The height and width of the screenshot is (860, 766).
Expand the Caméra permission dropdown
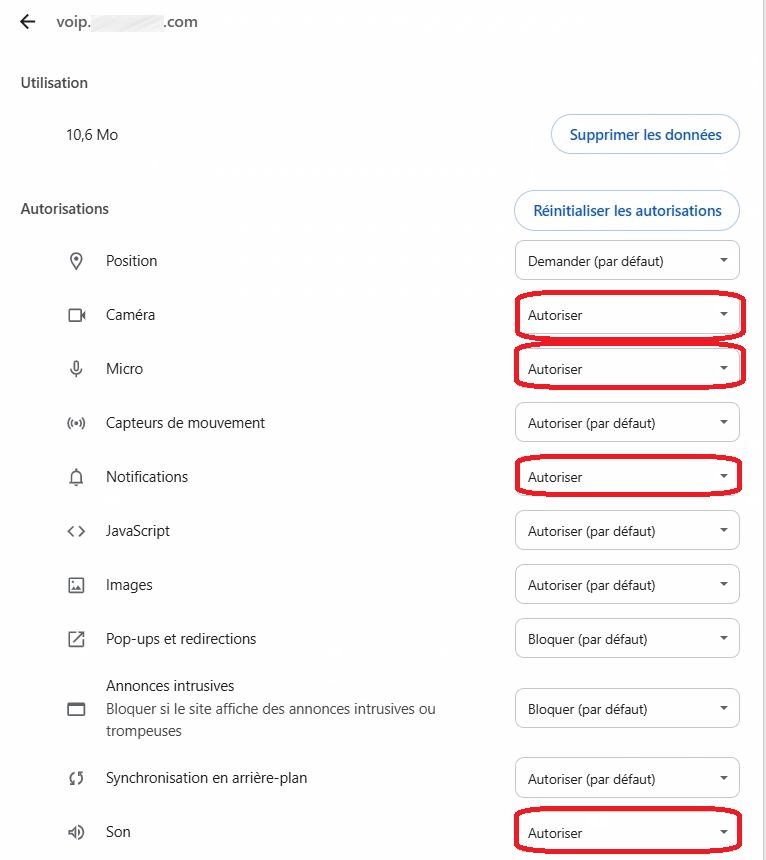[627, 315]
